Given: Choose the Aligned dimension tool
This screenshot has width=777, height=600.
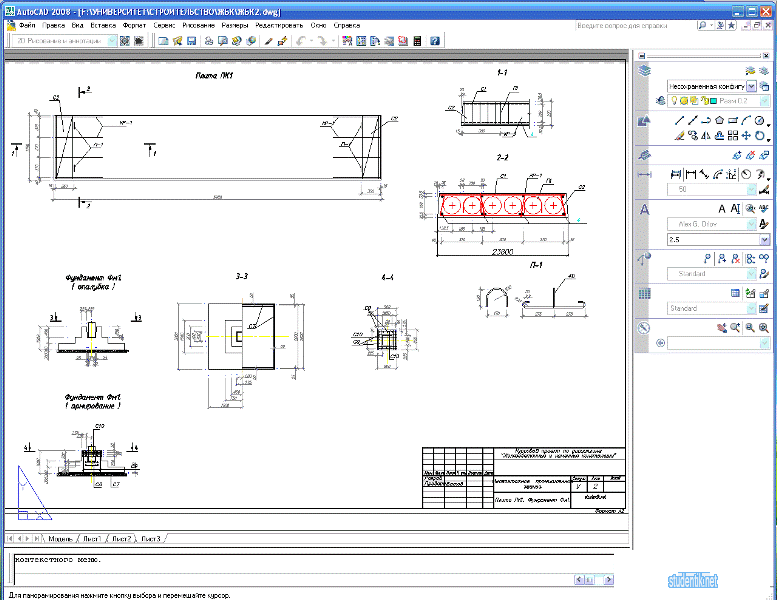Looking at the screenshot, I should coord(704,174).
